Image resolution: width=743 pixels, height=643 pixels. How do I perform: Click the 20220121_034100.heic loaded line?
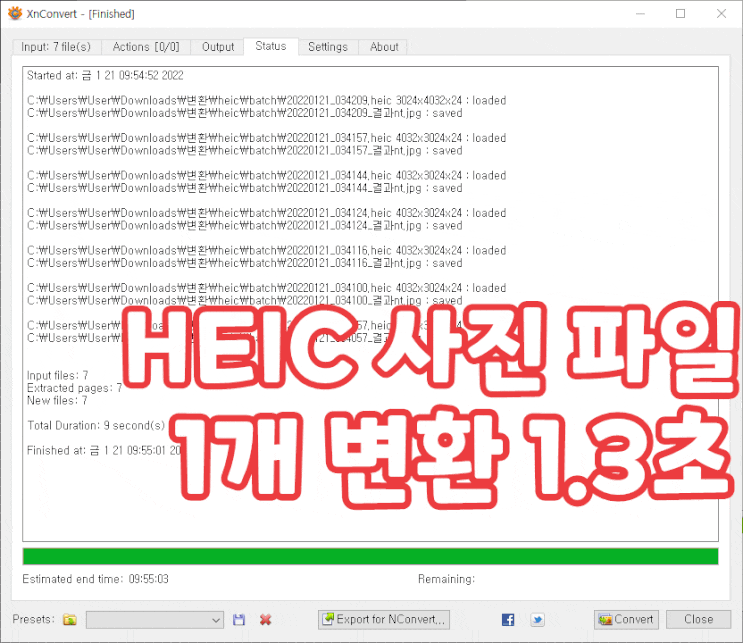pos(267,288)
